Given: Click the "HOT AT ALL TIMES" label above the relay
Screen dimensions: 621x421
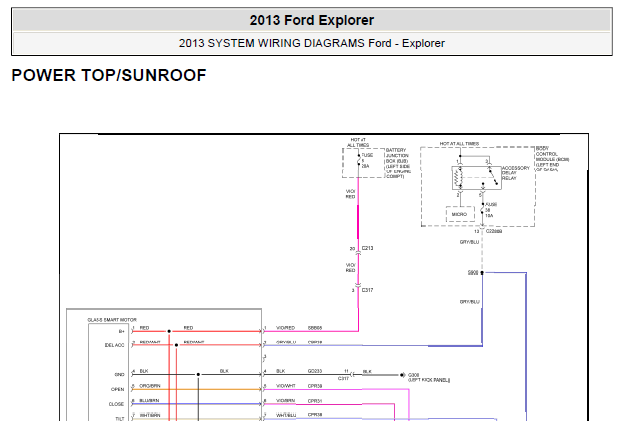Looking at the screenshot, I should point(459,144).
